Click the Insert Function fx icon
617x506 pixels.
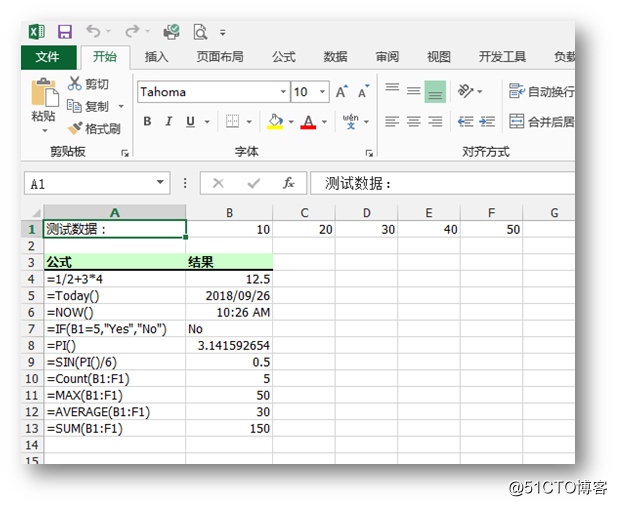coord(288,183)
